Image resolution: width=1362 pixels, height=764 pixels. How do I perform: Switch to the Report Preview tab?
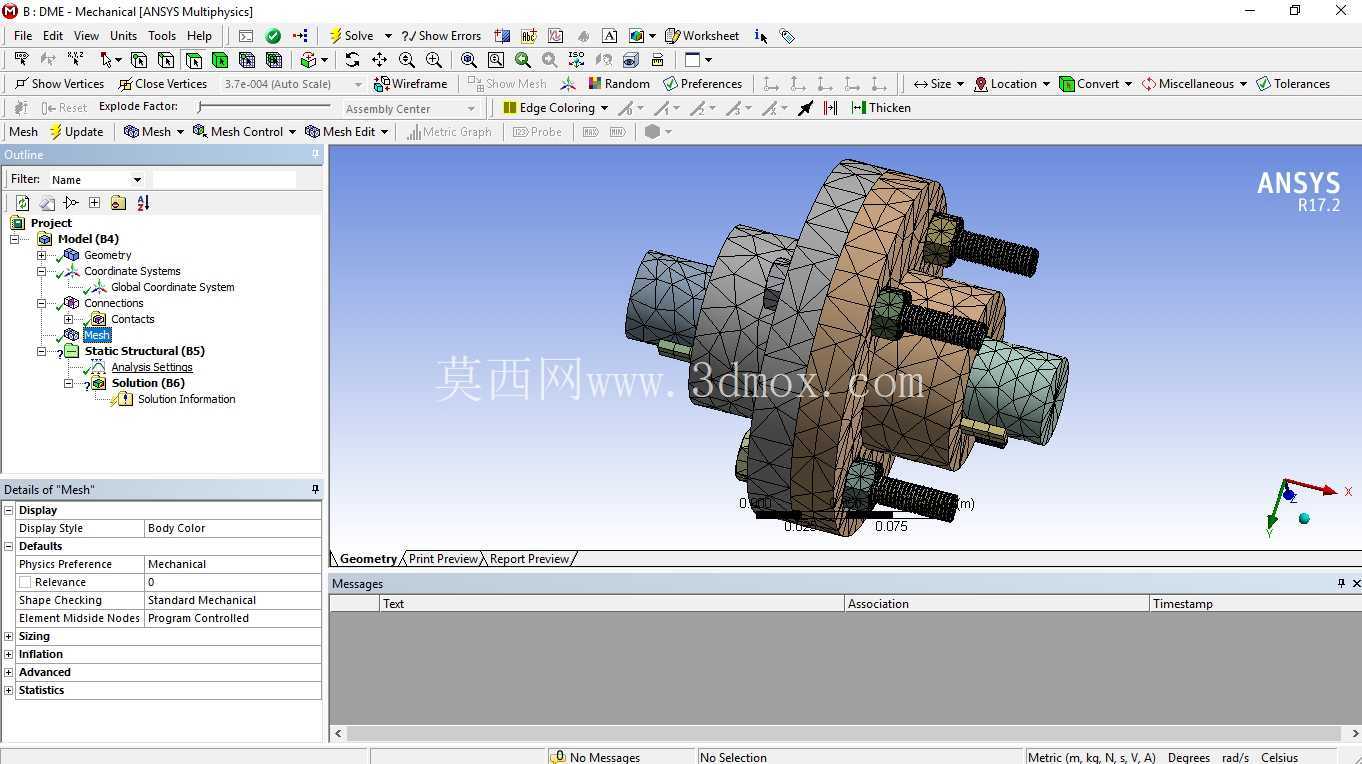pyautogui.click(x=529, y=559)
